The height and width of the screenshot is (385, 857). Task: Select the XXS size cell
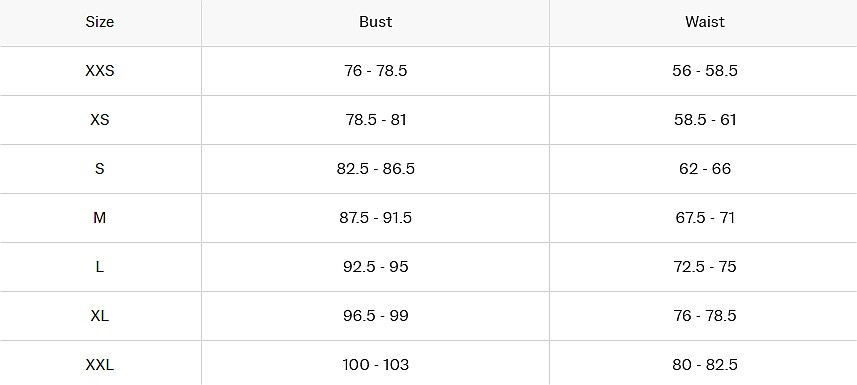pos(100,71)
